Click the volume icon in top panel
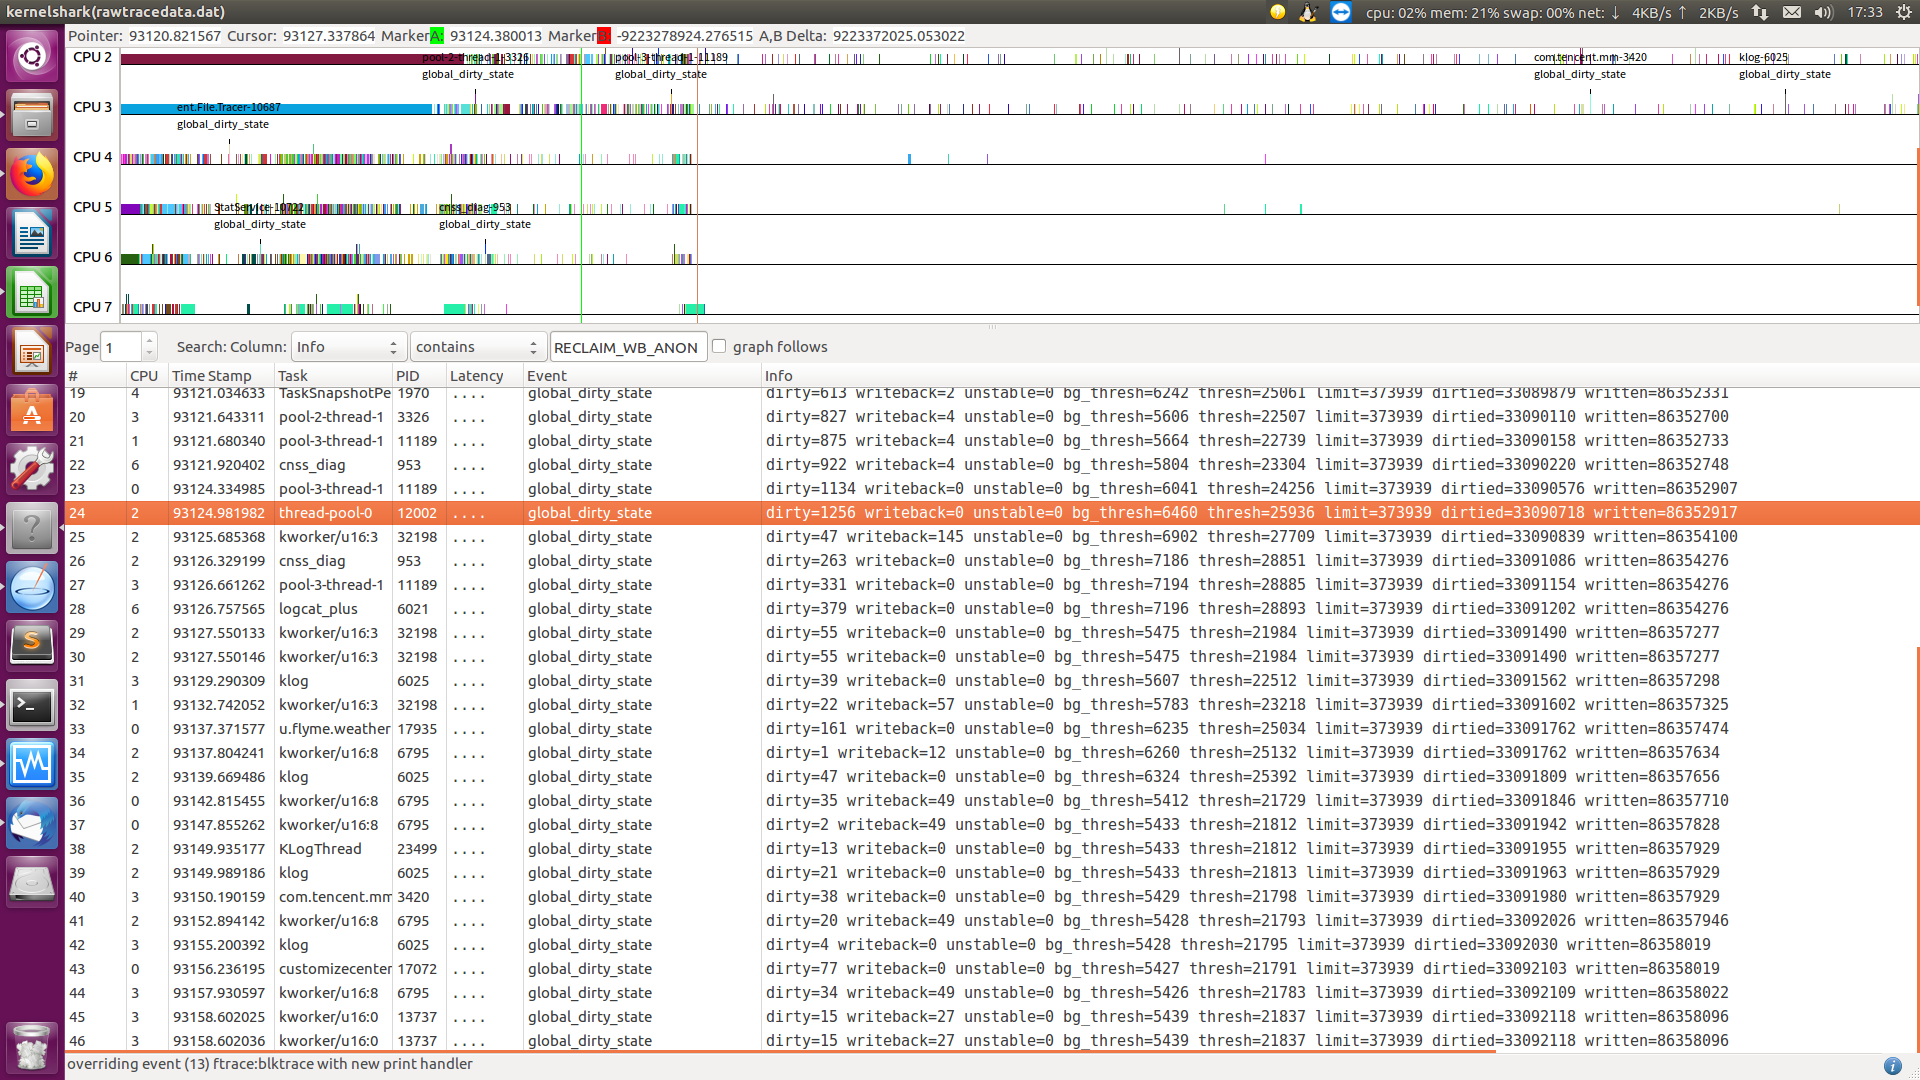This screenshot has width=1920, height=1080. [1823, 12]
